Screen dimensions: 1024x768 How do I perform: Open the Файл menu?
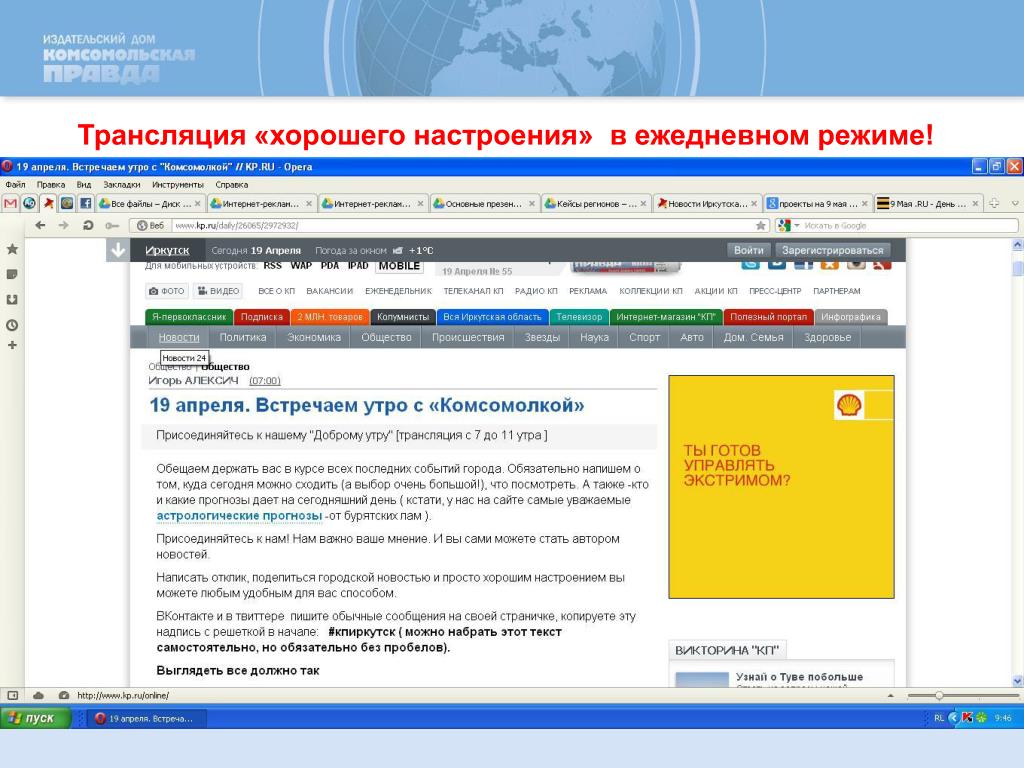[x=15, y=185]
